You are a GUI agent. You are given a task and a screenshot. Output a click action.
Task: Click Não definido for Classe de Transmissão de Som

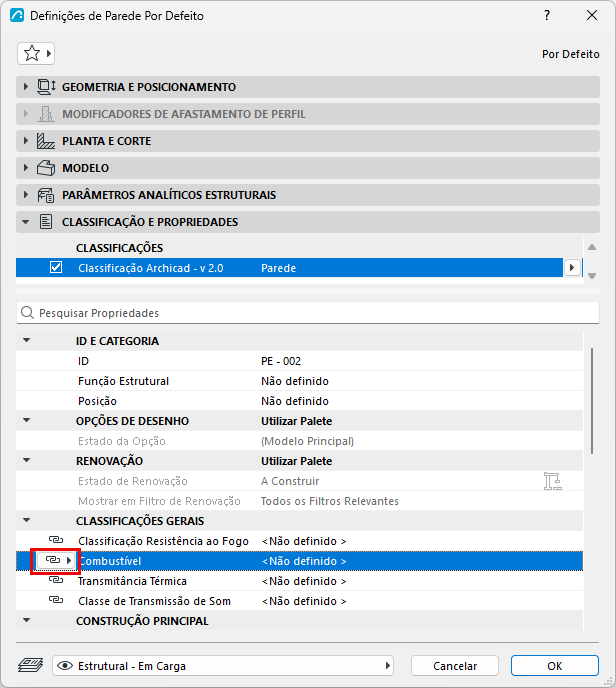tap(304, 601)
